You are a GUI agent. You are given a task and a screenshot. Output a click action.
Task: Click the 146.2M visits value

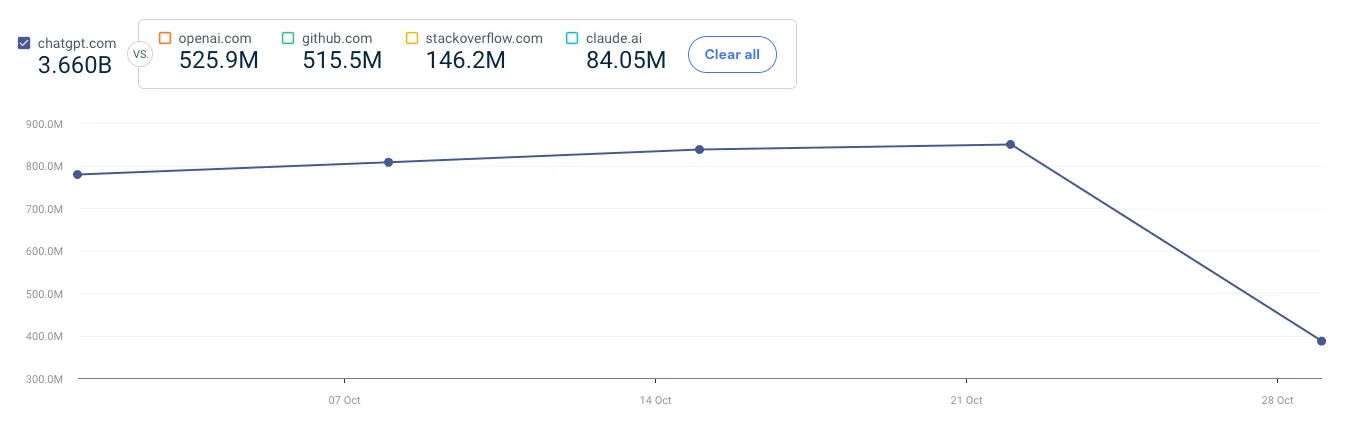tap(465, 60)
